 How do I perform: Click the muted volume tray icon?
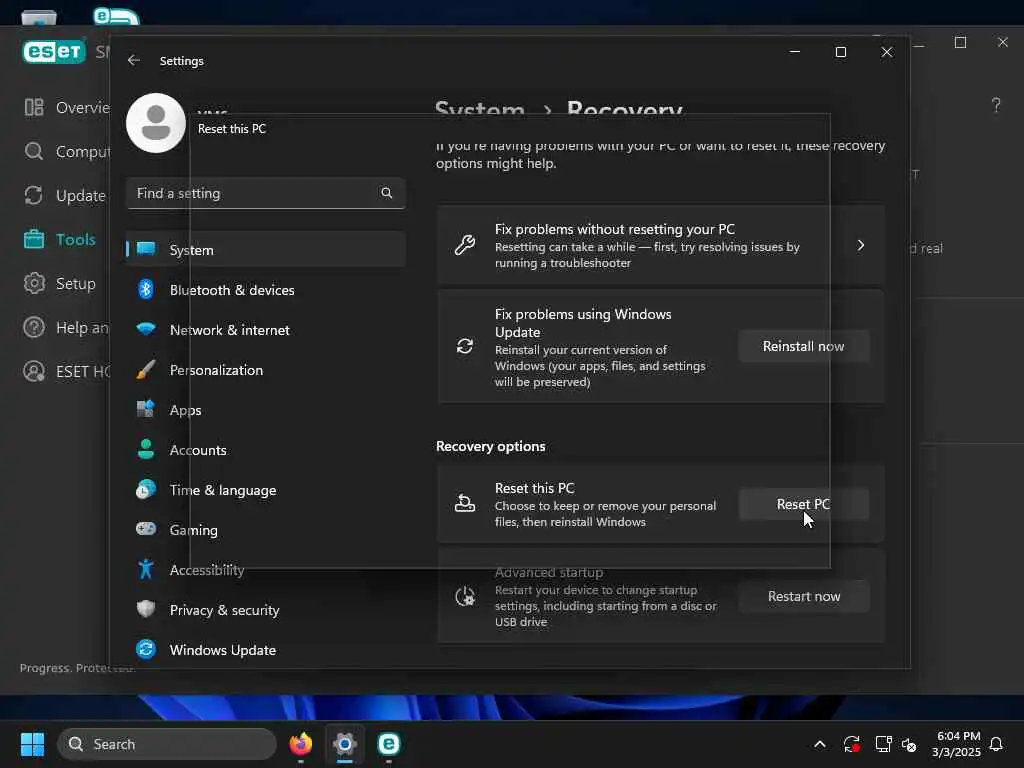[909, 744]
